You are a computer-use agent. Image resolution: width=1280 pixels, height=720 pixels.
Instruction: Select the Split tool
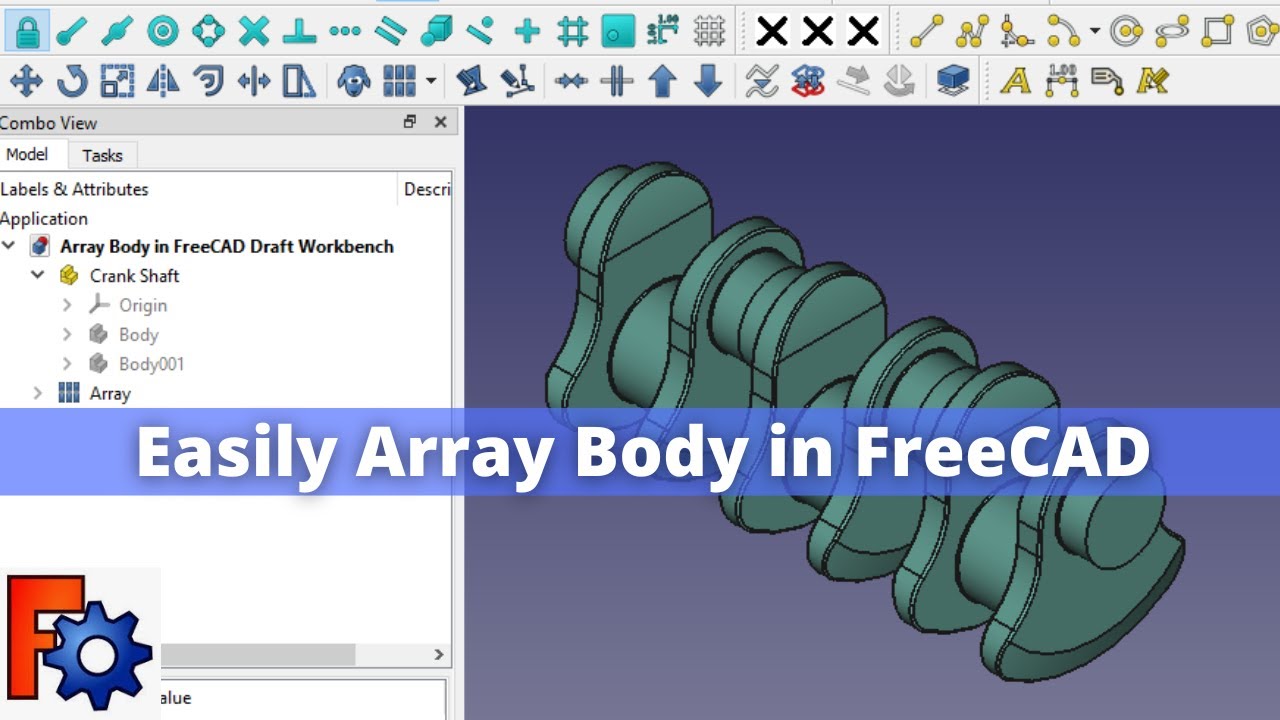coord(617,80)
